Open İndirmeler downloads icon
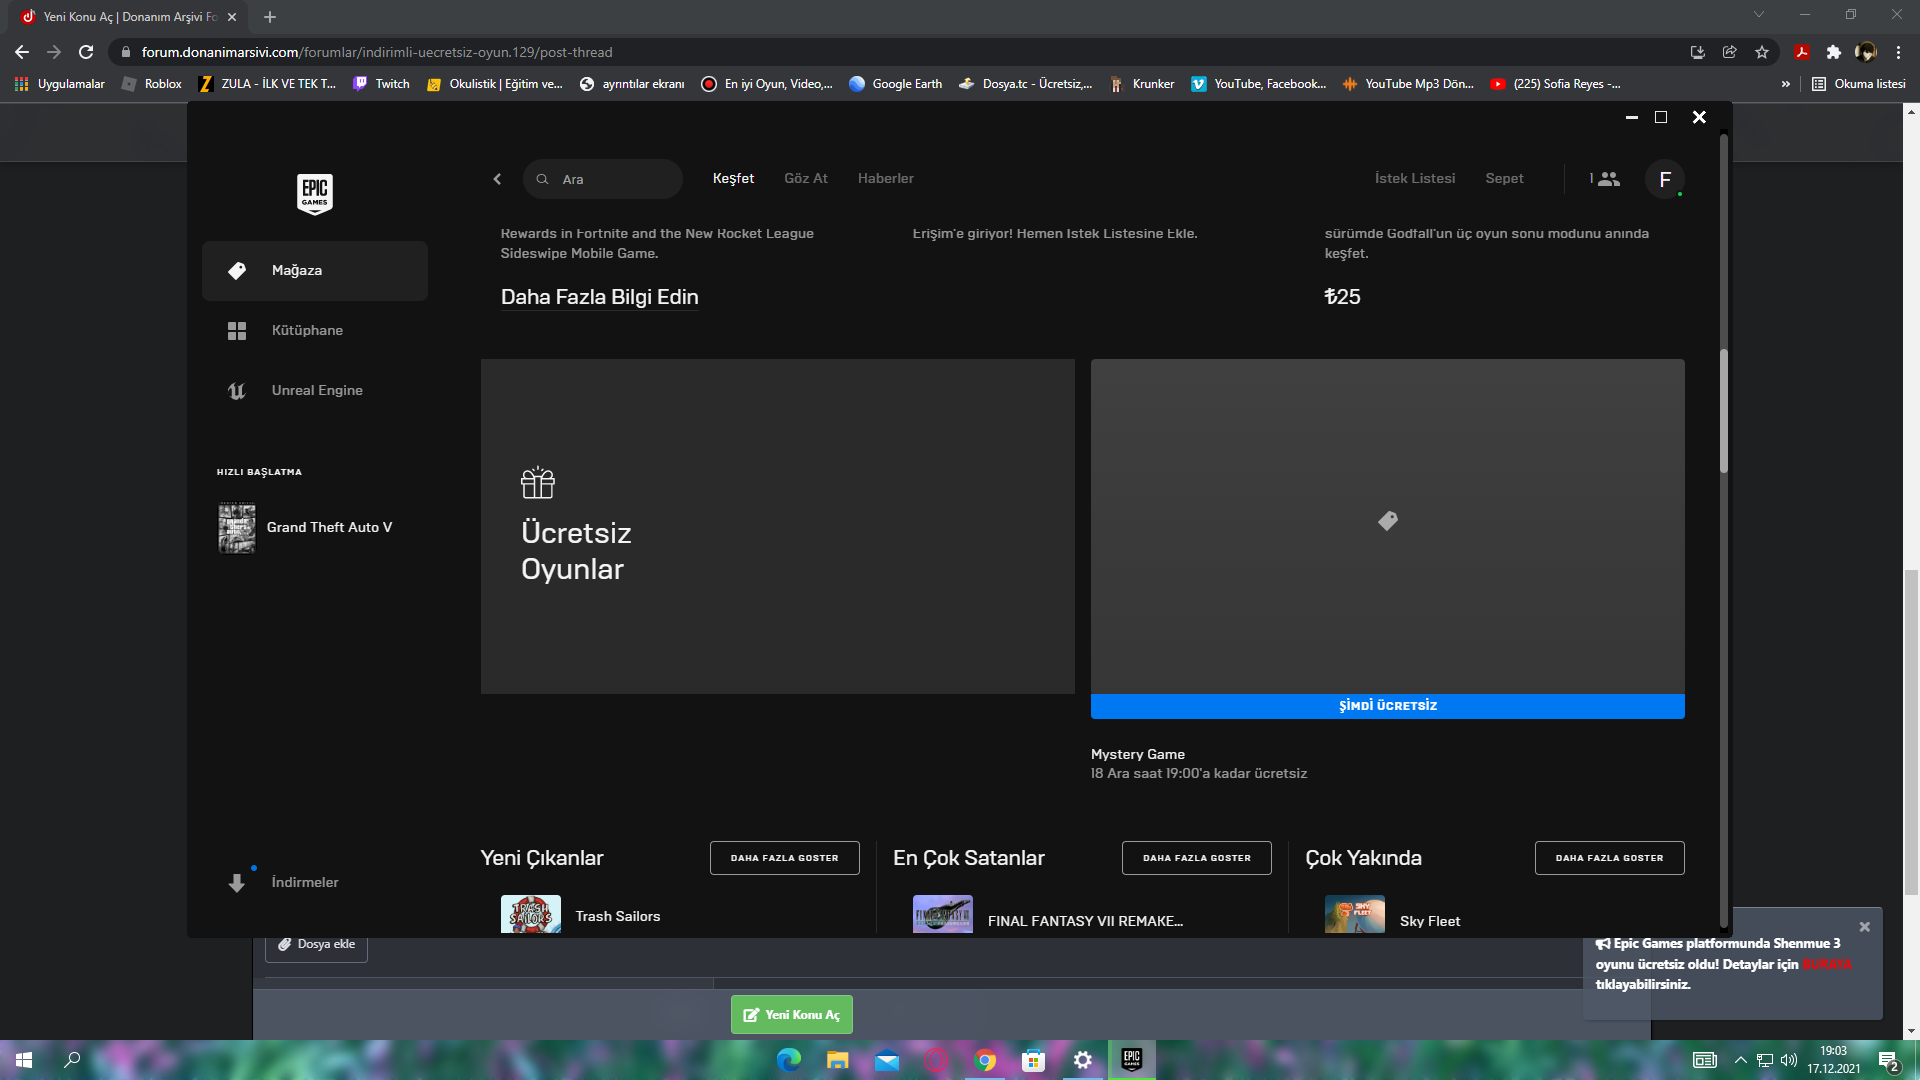1920x1080 pixels. click(237, 883)
